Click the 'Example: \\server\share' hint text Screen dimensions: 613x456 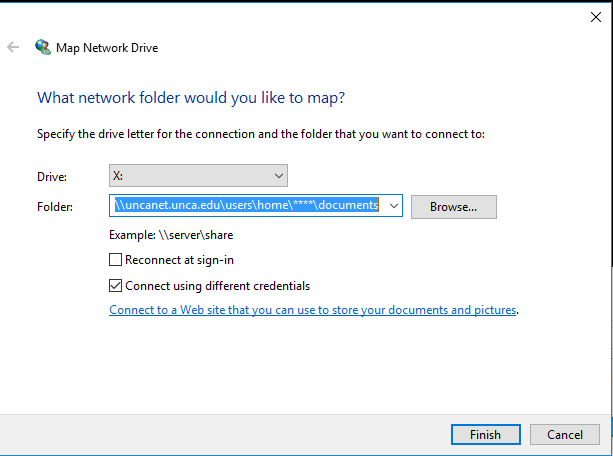pos(171,235)
